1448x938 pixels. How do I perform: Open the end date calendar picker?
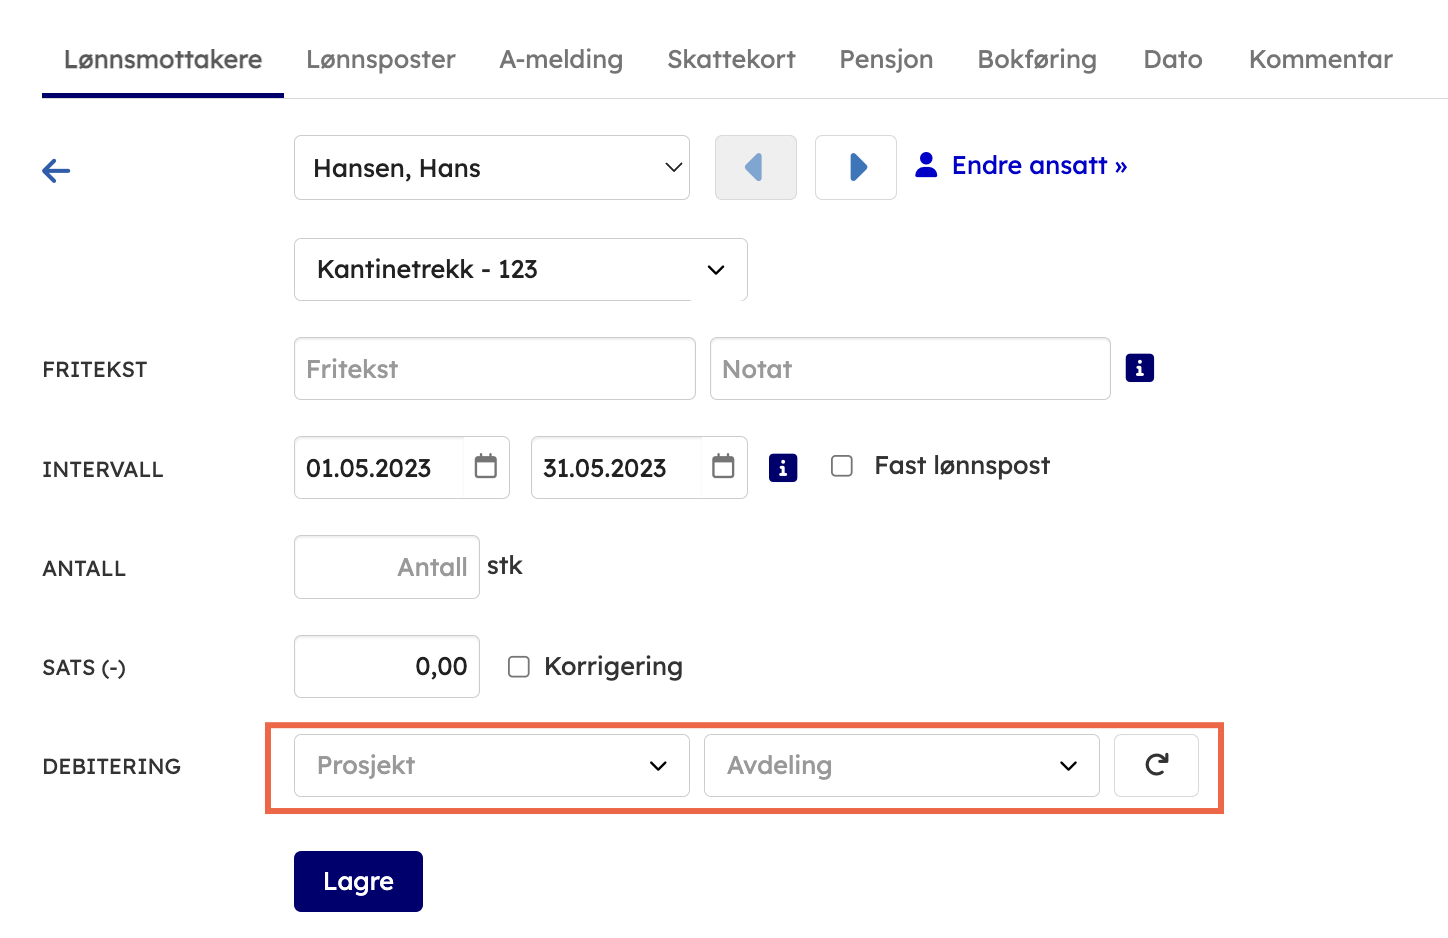pos(723,467)
